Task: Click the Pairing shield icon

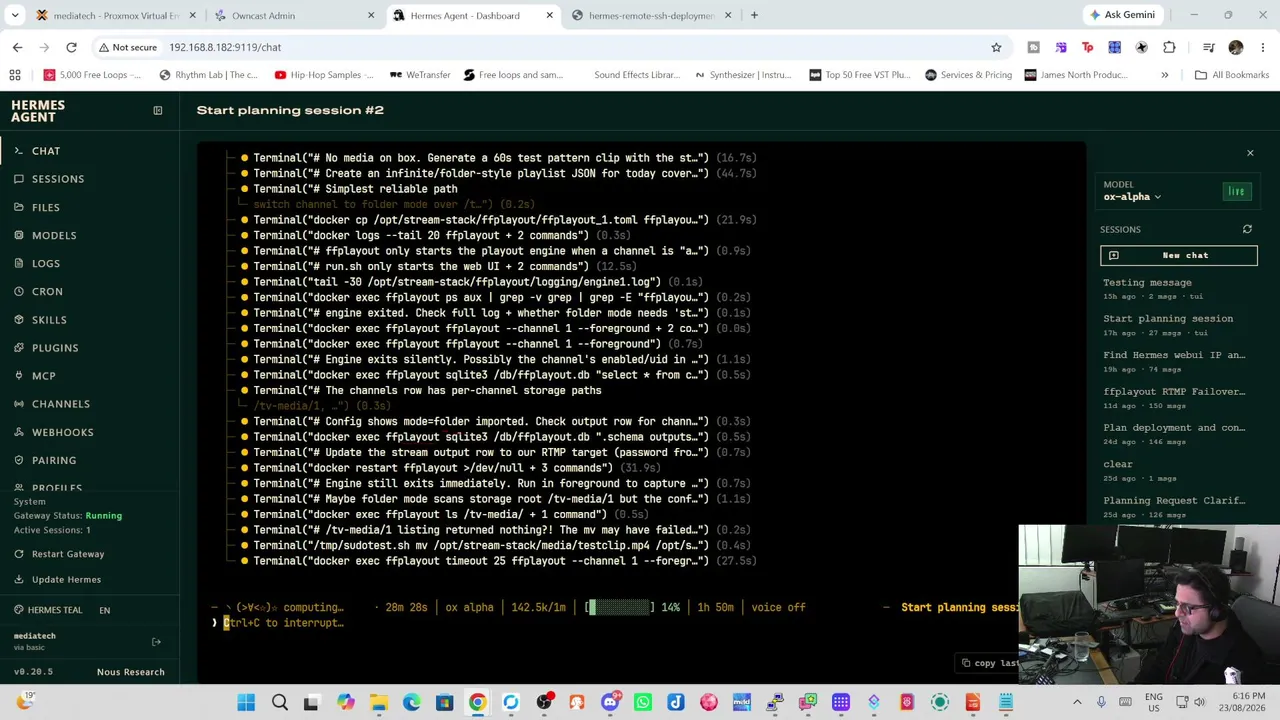Action: (19, 460)
